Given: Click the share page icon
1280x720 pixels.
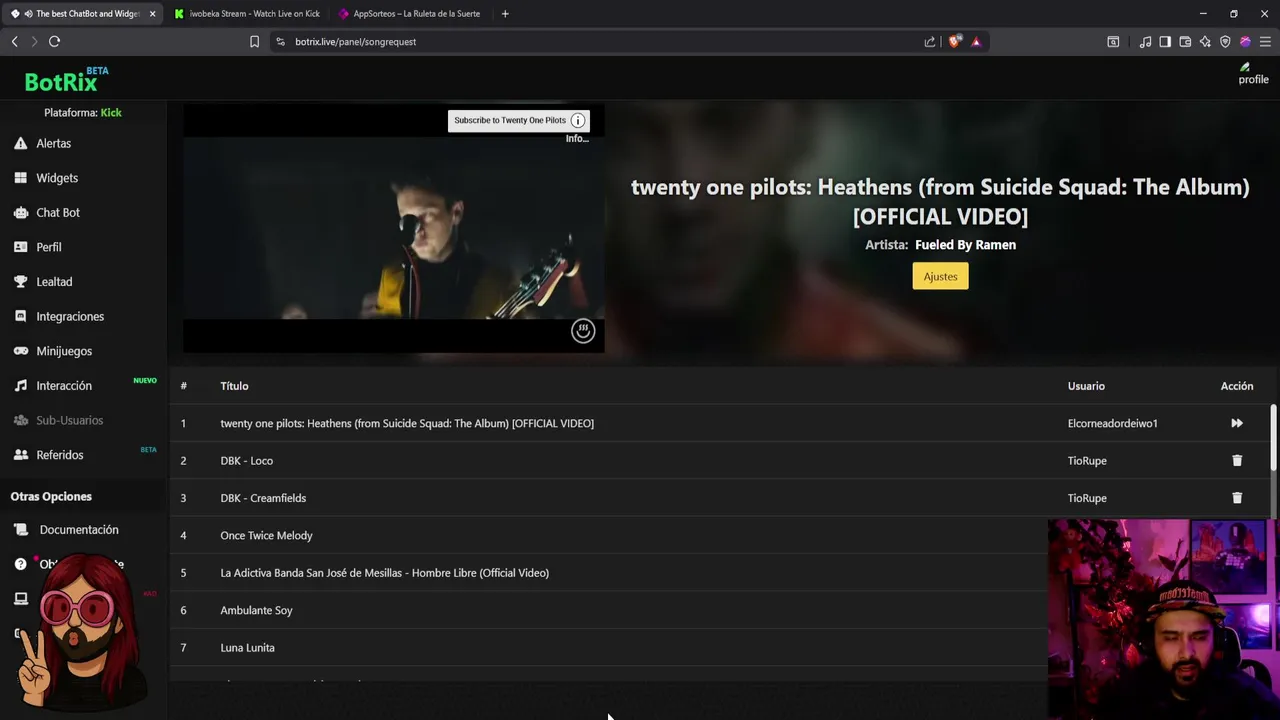Looking at the screenshot, I should pos(930,42).
